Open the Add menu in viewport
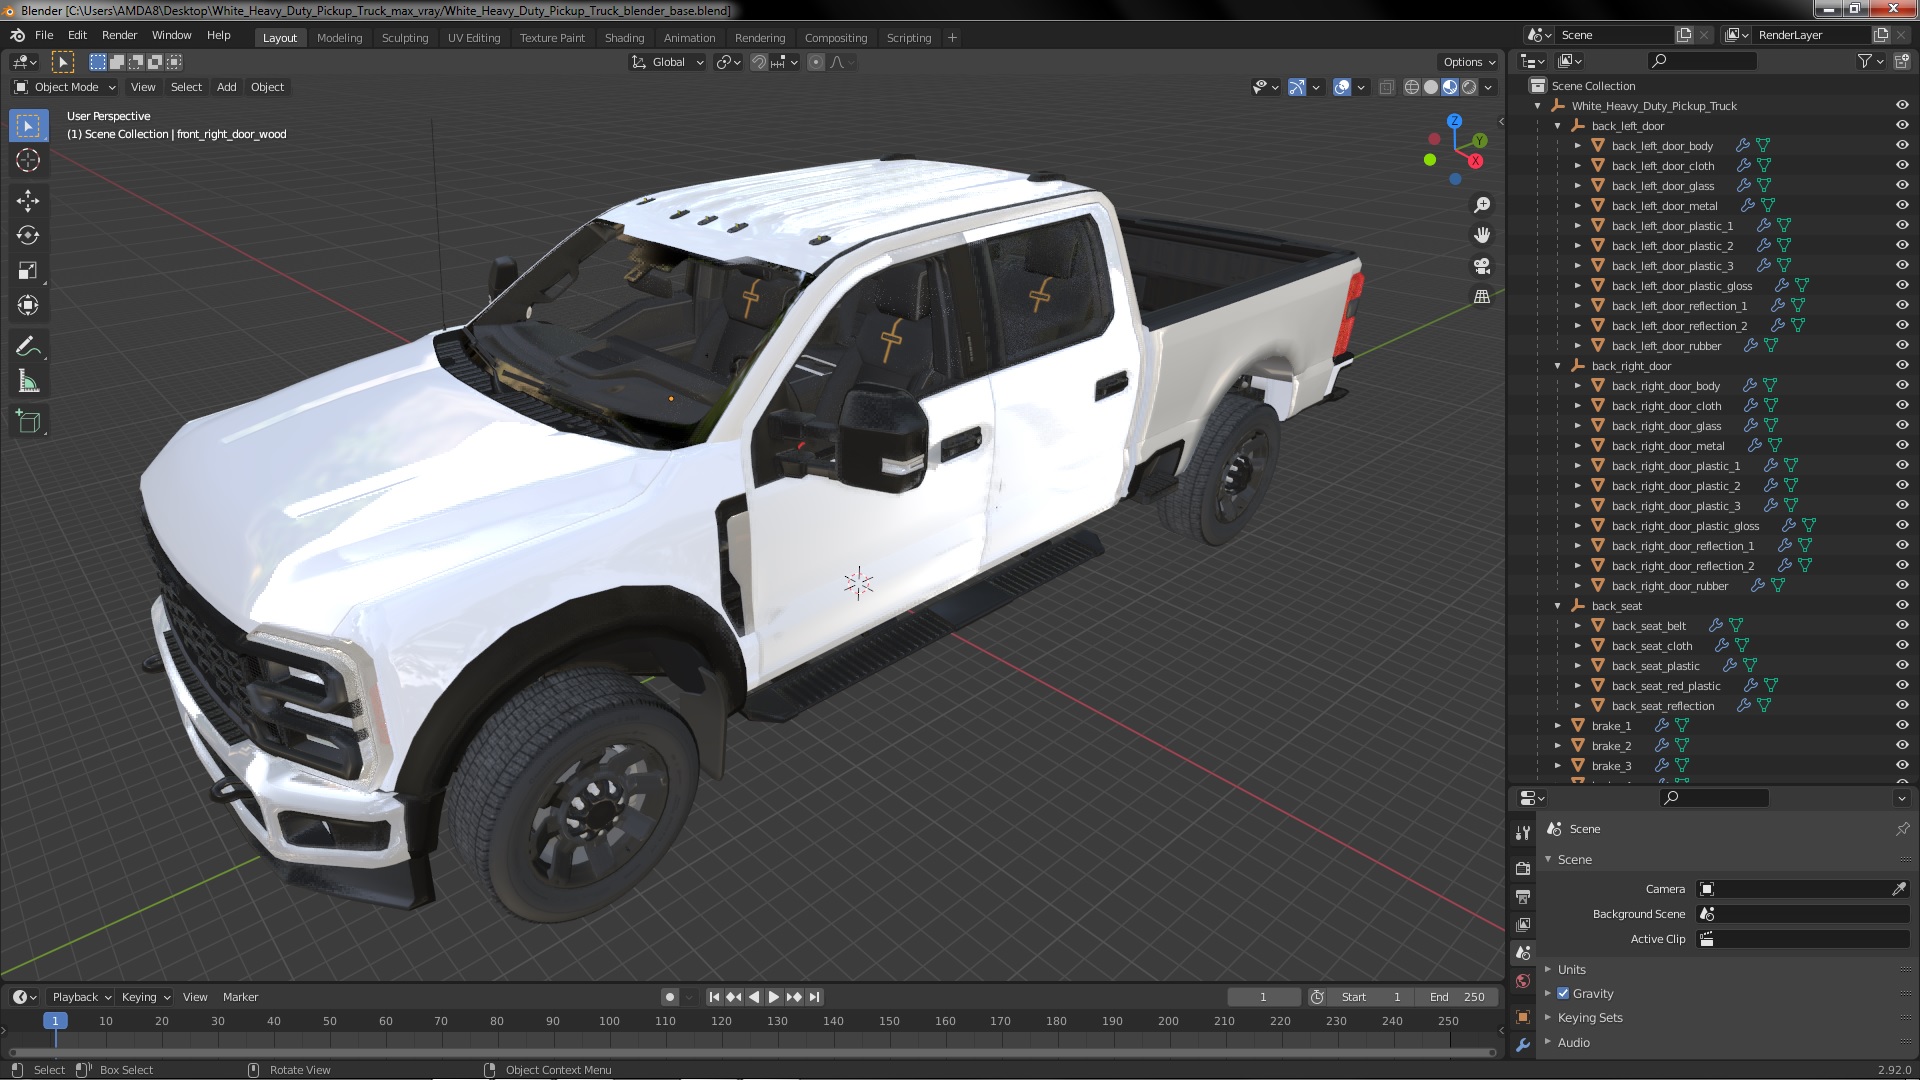 [227, 88]
